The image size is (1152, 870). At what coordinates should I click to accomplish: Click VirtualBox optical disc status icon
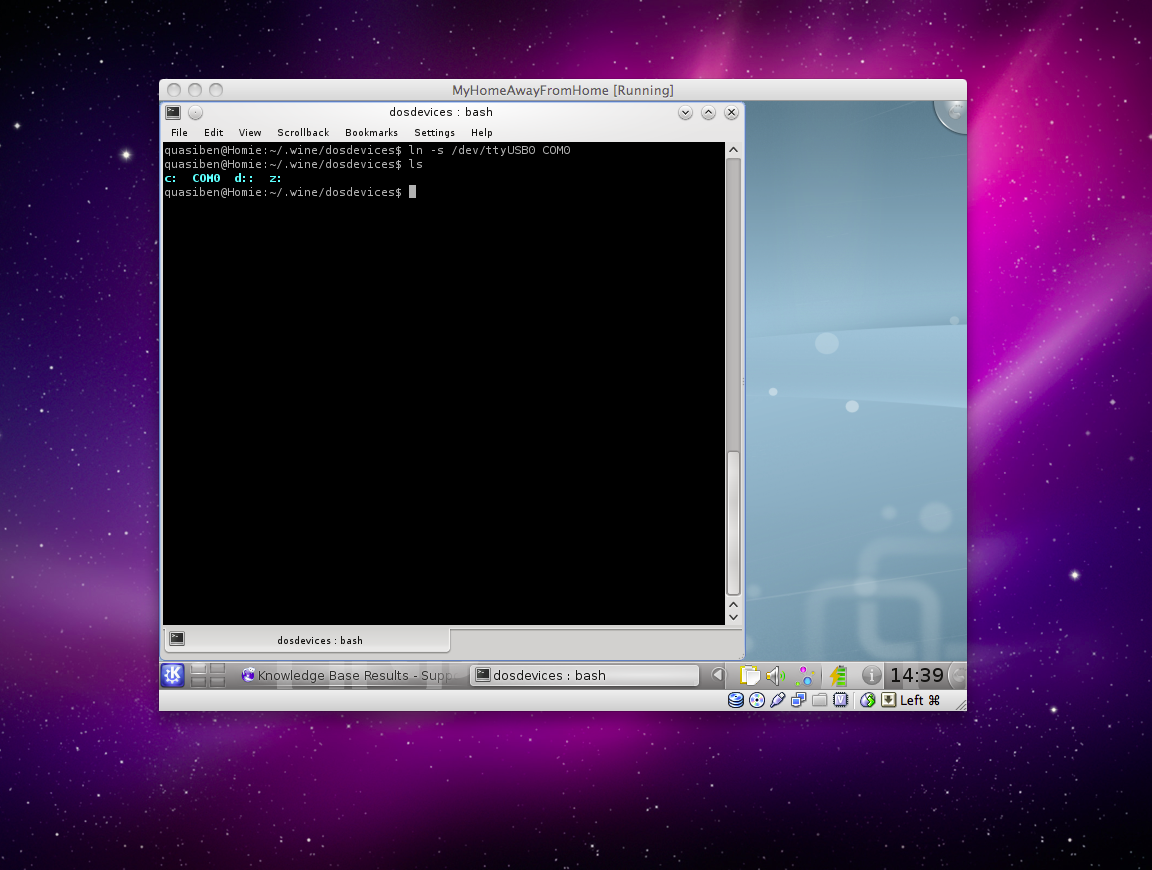point(757,700)
